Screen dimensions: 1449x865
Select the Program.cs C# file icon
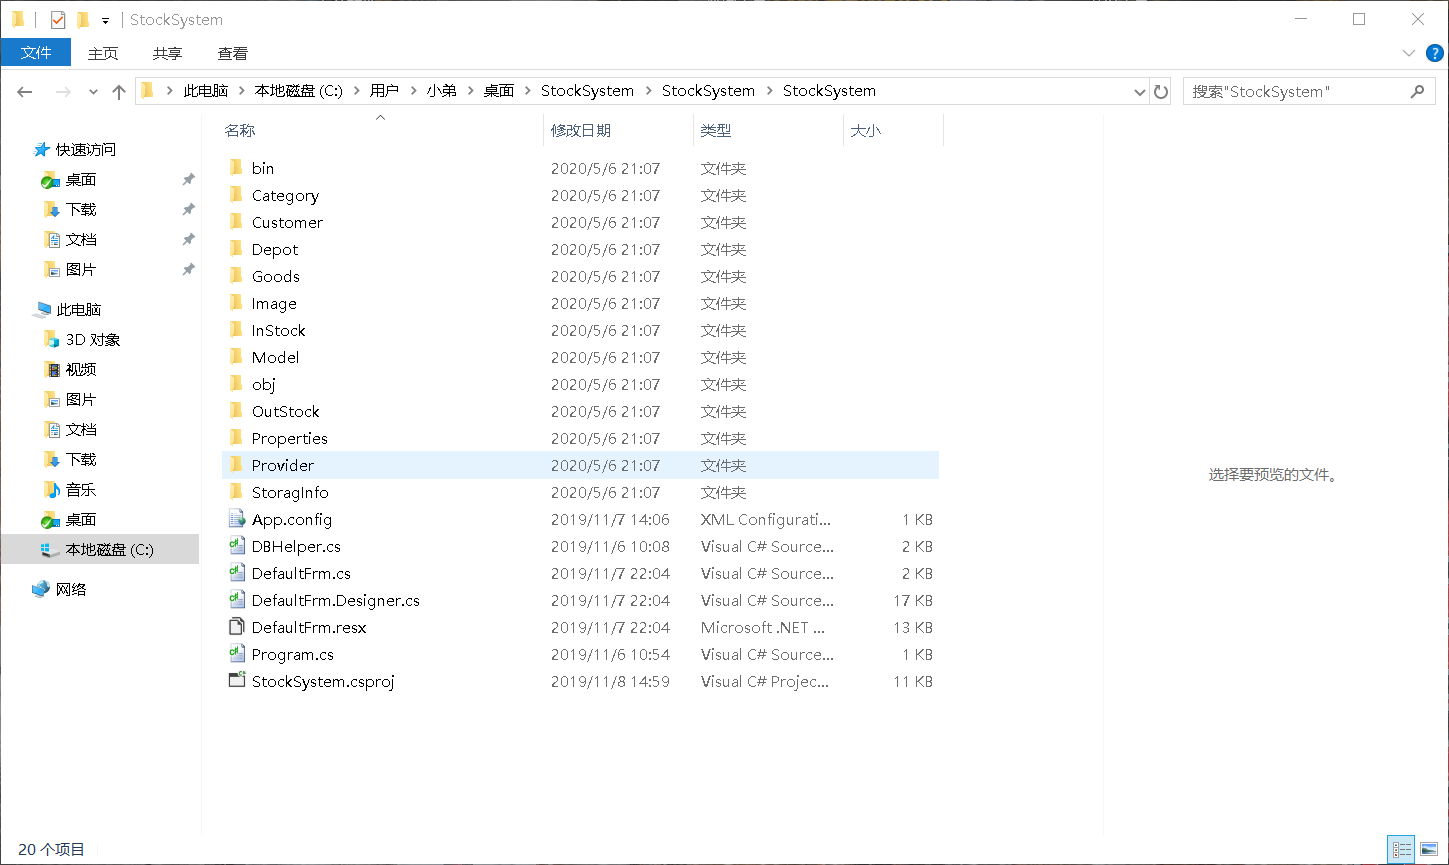click(x=237, y=654)
